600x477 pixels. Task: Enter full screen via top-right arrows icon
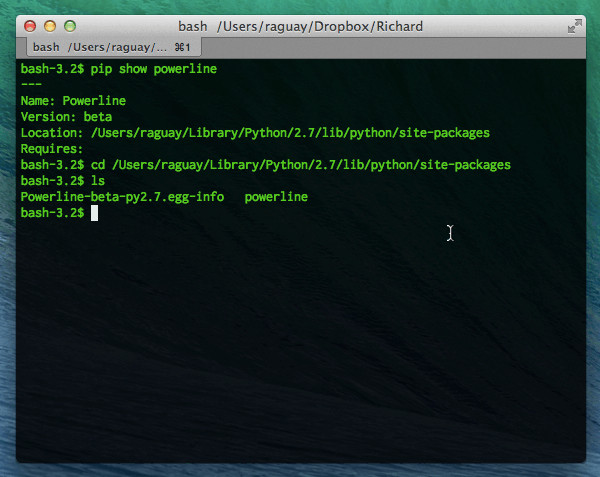(574, 26)
